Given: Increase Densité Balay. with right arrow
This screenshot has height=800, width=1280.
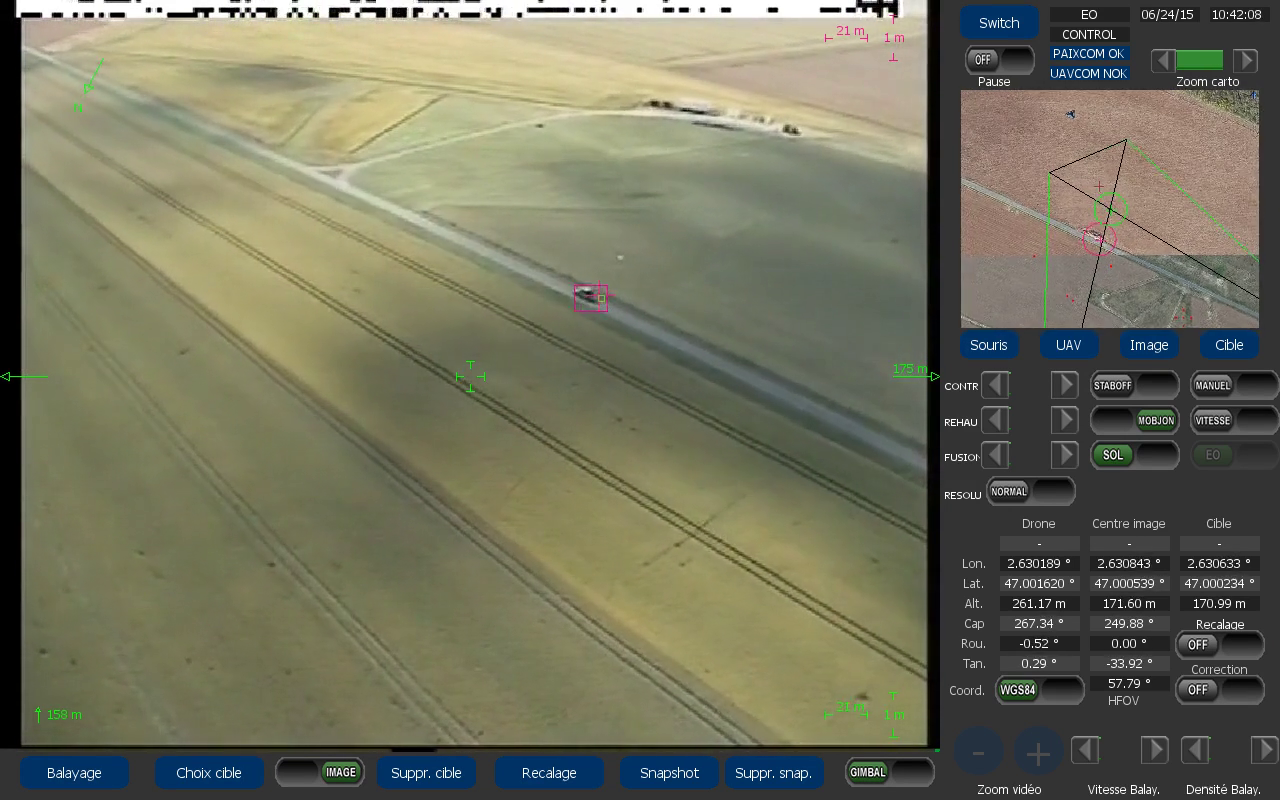Looking at the screenshot, I should tap(1264, 749).
